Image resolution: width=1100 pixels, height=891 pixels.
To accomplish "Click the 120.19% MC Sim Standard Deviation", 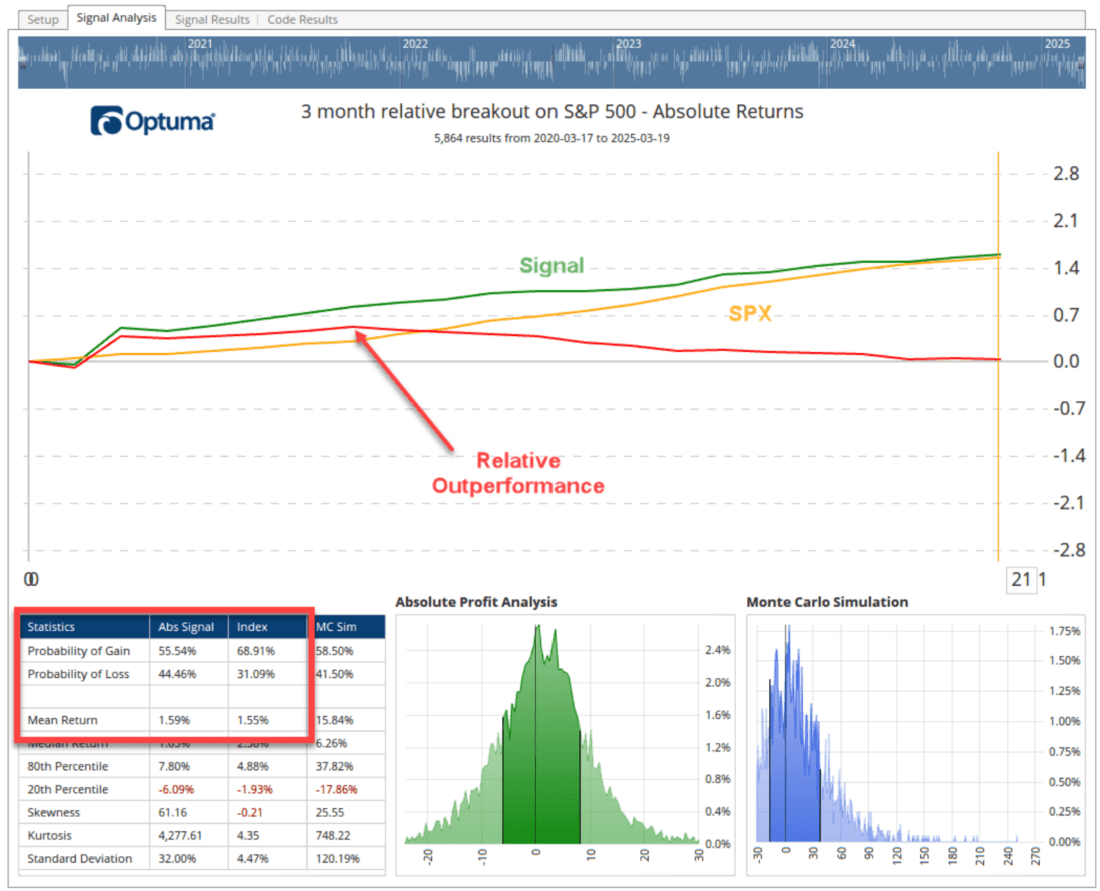I will tap(337, 859).
